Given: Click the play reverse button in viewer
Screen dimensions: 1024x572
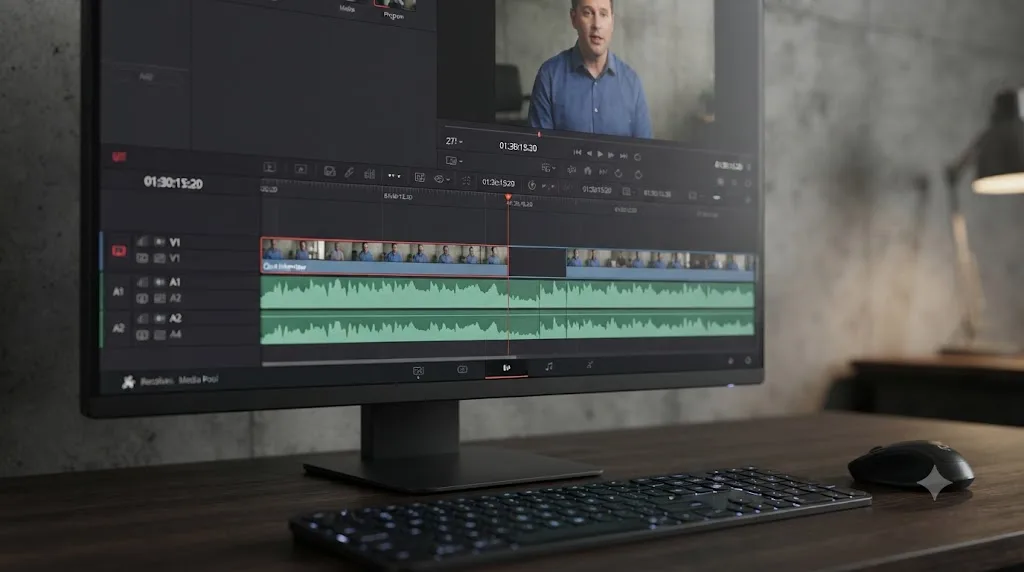Looking at the screenshot, I should pyautogui.click(x=589, y=153).
